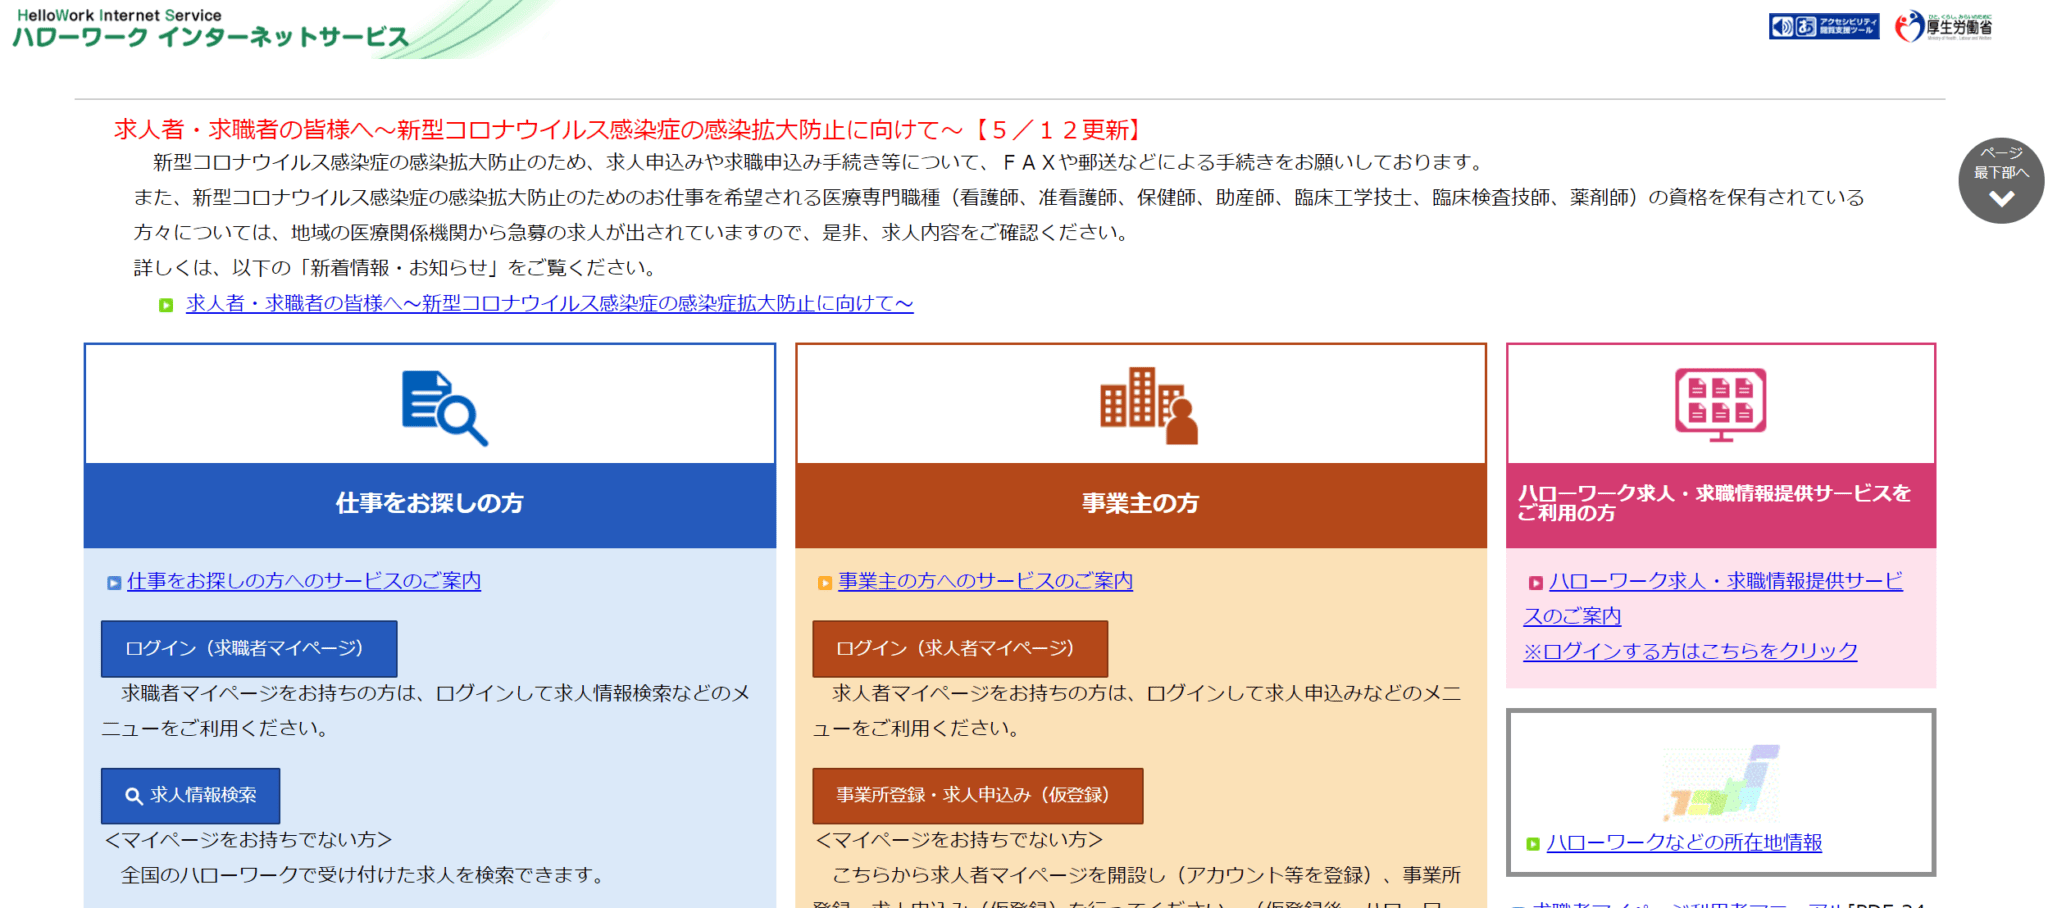Open ハローワークなどの所在地情報 link
This screenshot has height=908, width=2048.
tap(1683, 843)
